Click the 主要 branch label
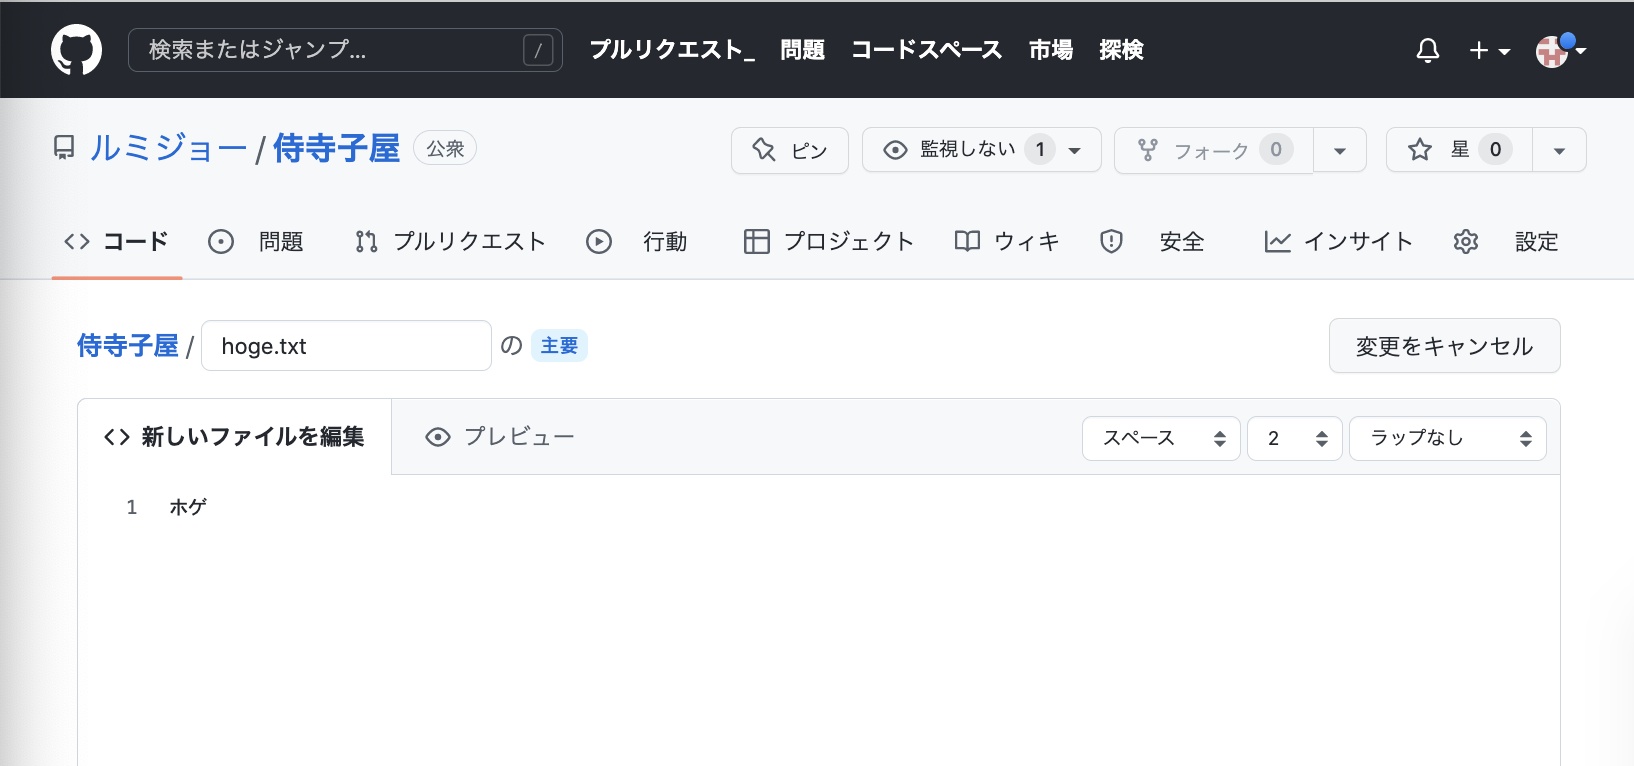Screen dimensions: 1634x766 coord(559,346)
